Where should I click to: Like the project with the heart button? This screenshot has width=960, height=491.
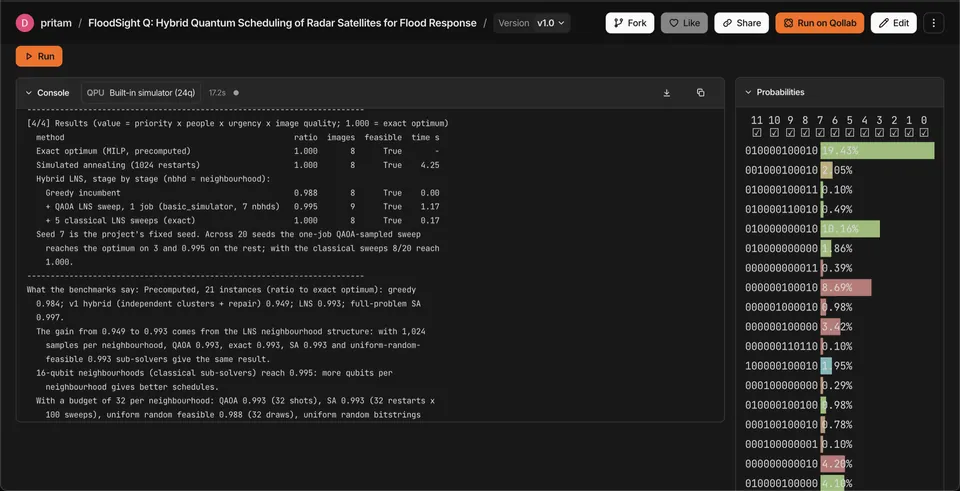684,23
